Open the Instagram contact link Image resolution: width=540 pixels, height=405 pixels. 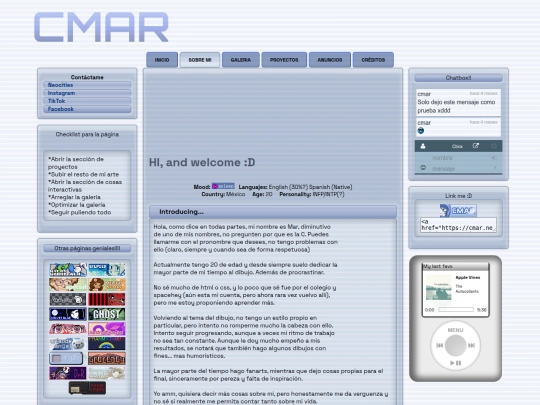click(87, 93)
